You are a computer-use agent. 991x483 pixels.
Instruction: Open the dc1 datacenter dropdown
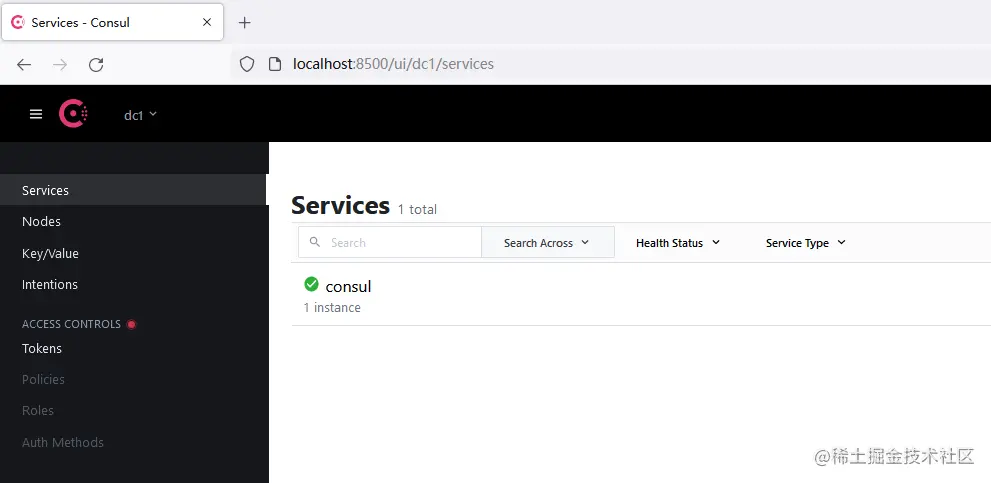point(140,115)
